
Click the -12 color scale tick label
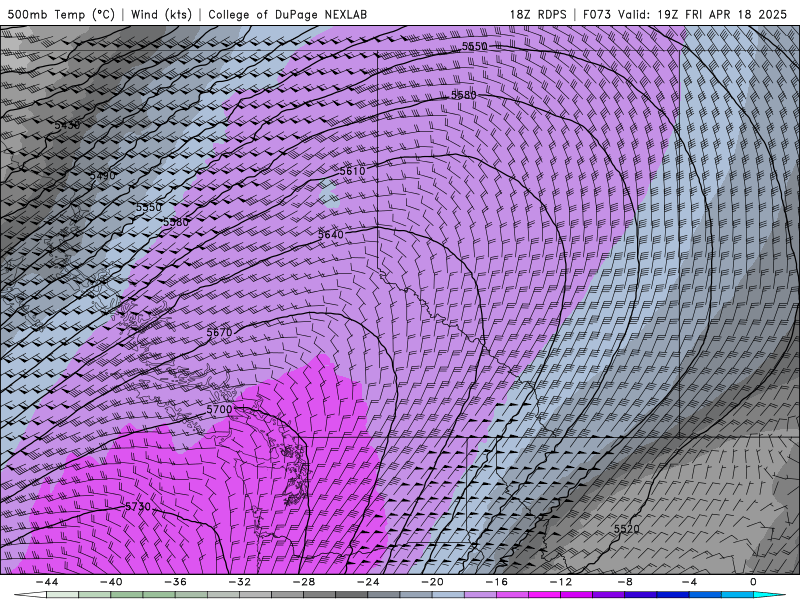[561, 582]
